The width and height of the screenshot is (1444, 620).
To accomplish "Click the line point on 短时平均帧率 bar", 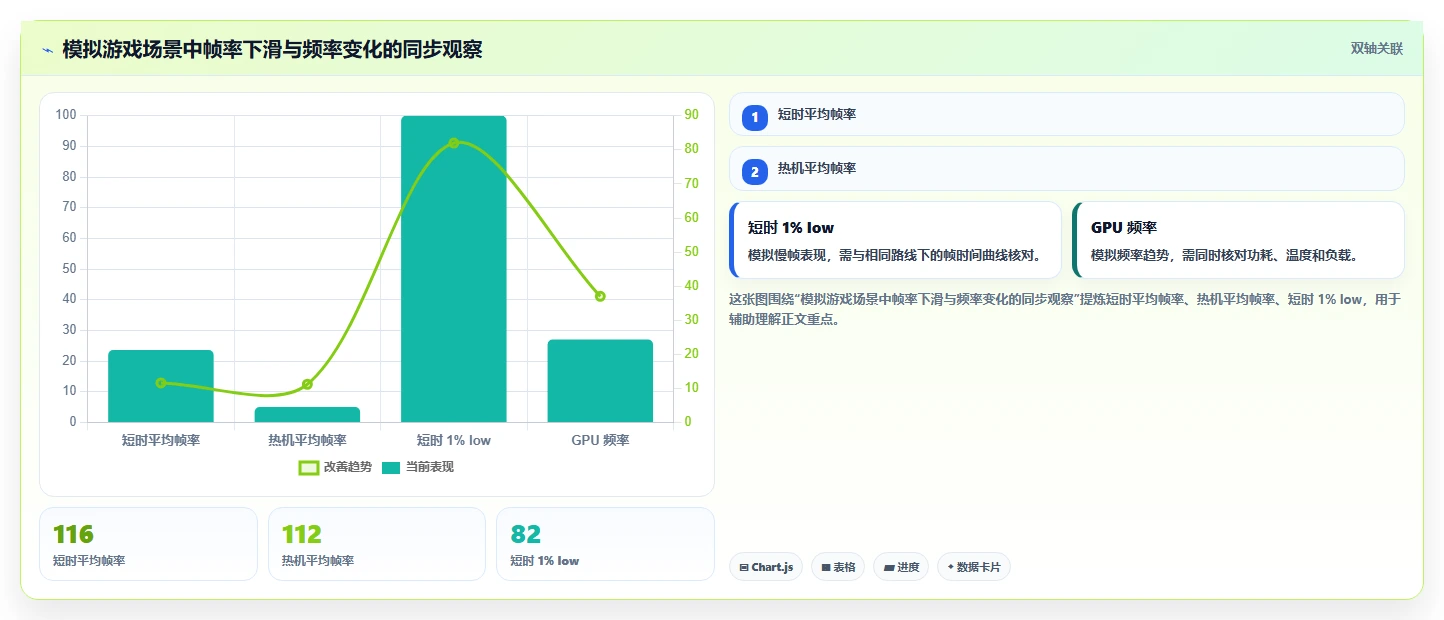I will coord(161,383).
